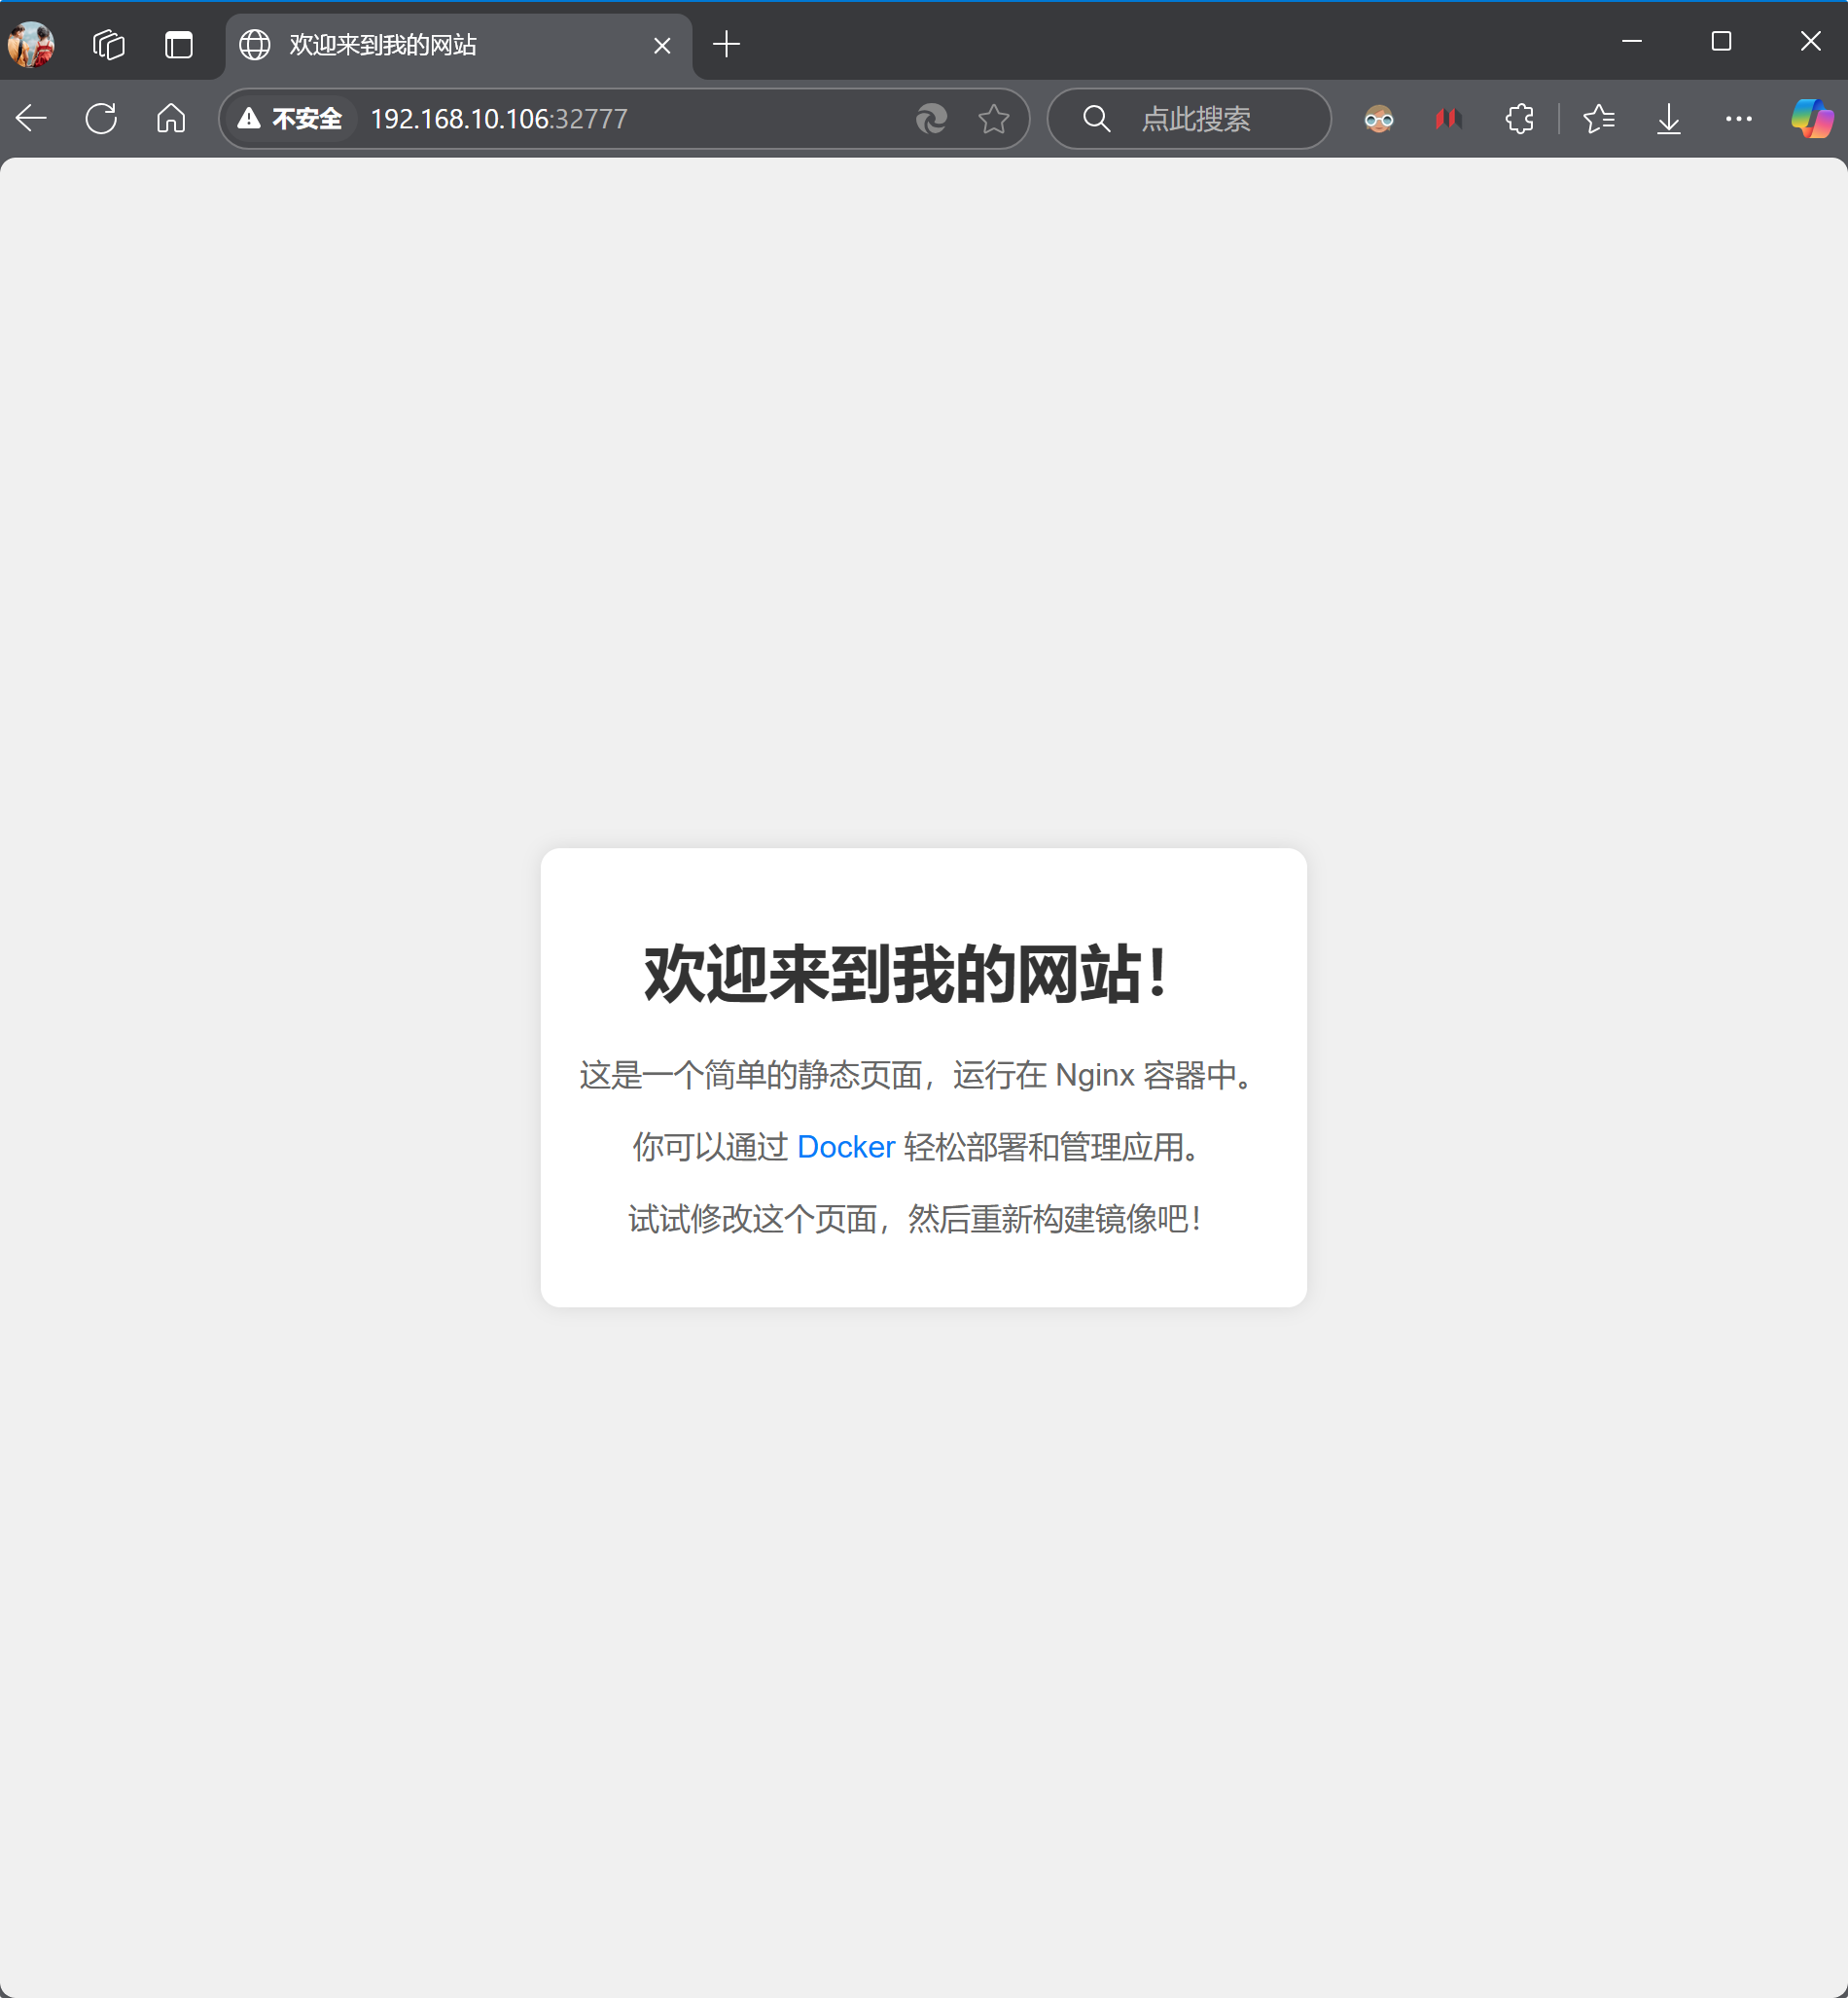Follow the Docker link on the page
This screenshot has height=1998, width=1848.
[x=845, y=1147]
